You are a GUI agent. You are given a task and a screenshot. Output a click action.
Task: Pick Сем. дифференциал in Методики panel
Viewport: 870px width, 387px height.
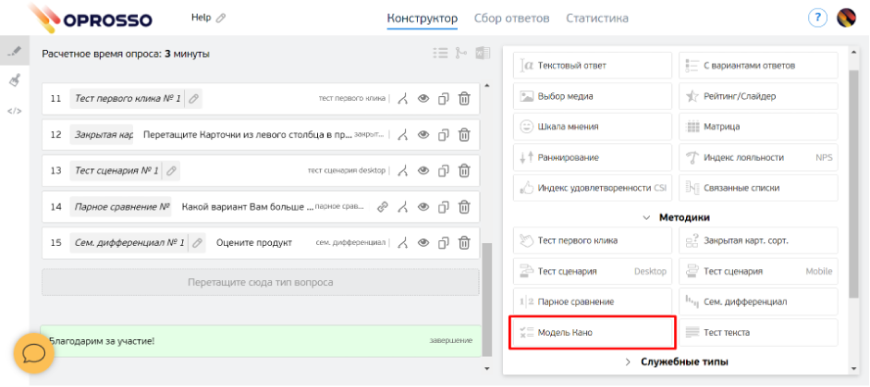758,301
